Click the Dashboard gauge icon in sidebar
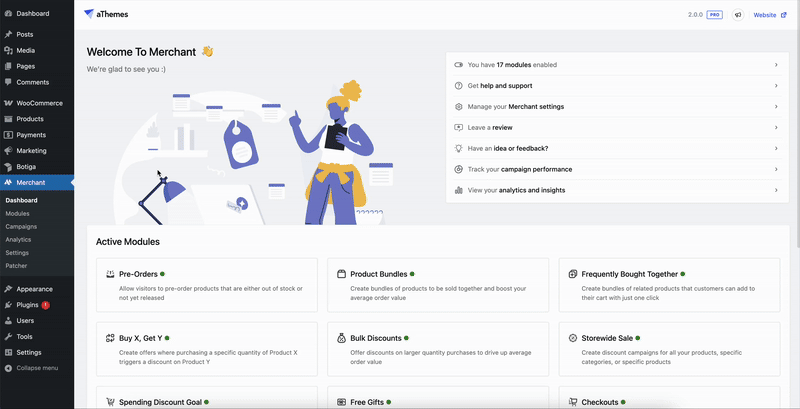 pyautogui.click(x=8, y=14)
